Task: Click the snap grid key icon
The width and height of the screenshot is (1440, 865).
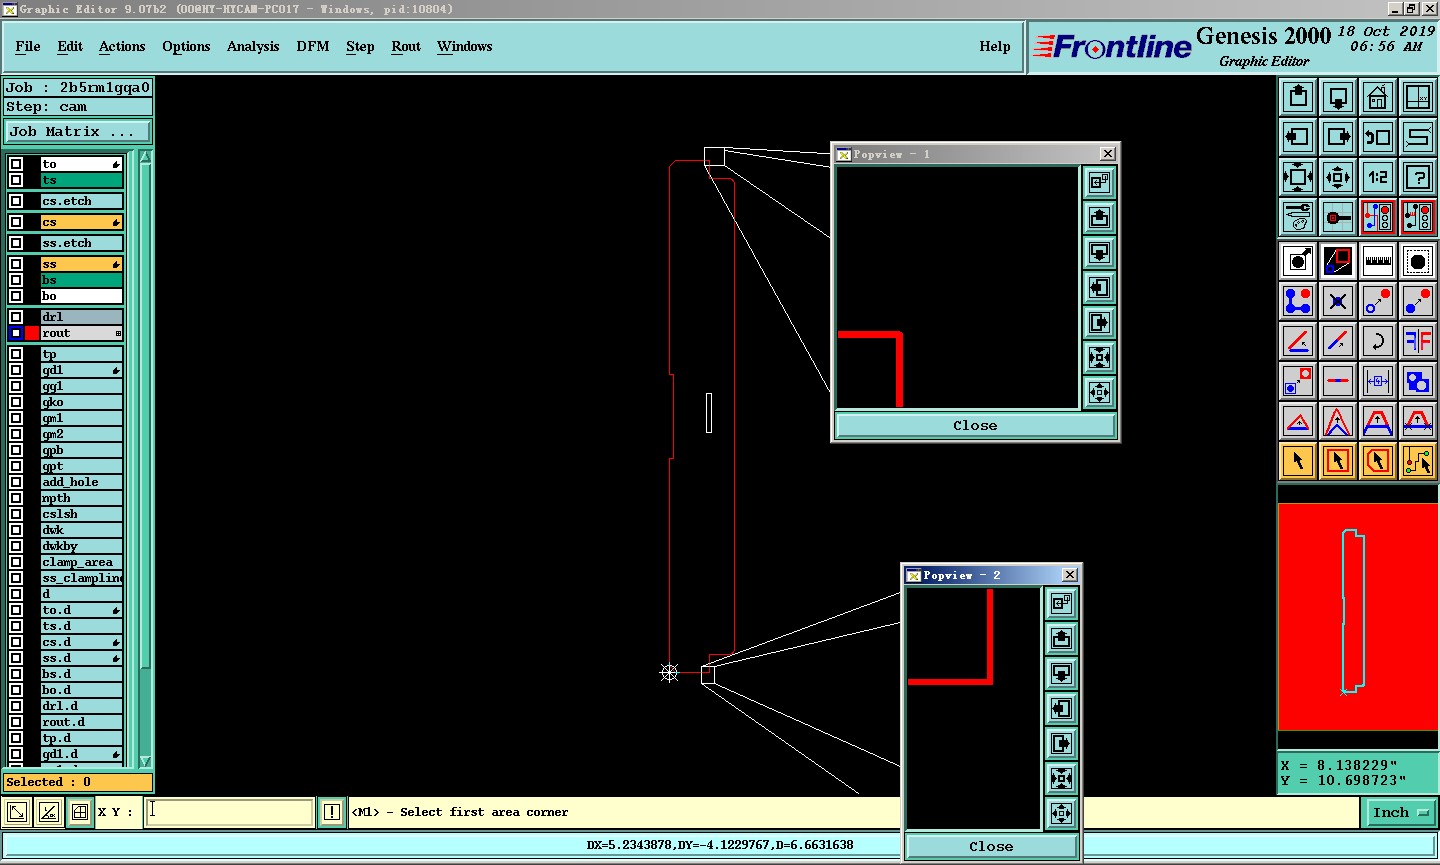Action: 1338,217
